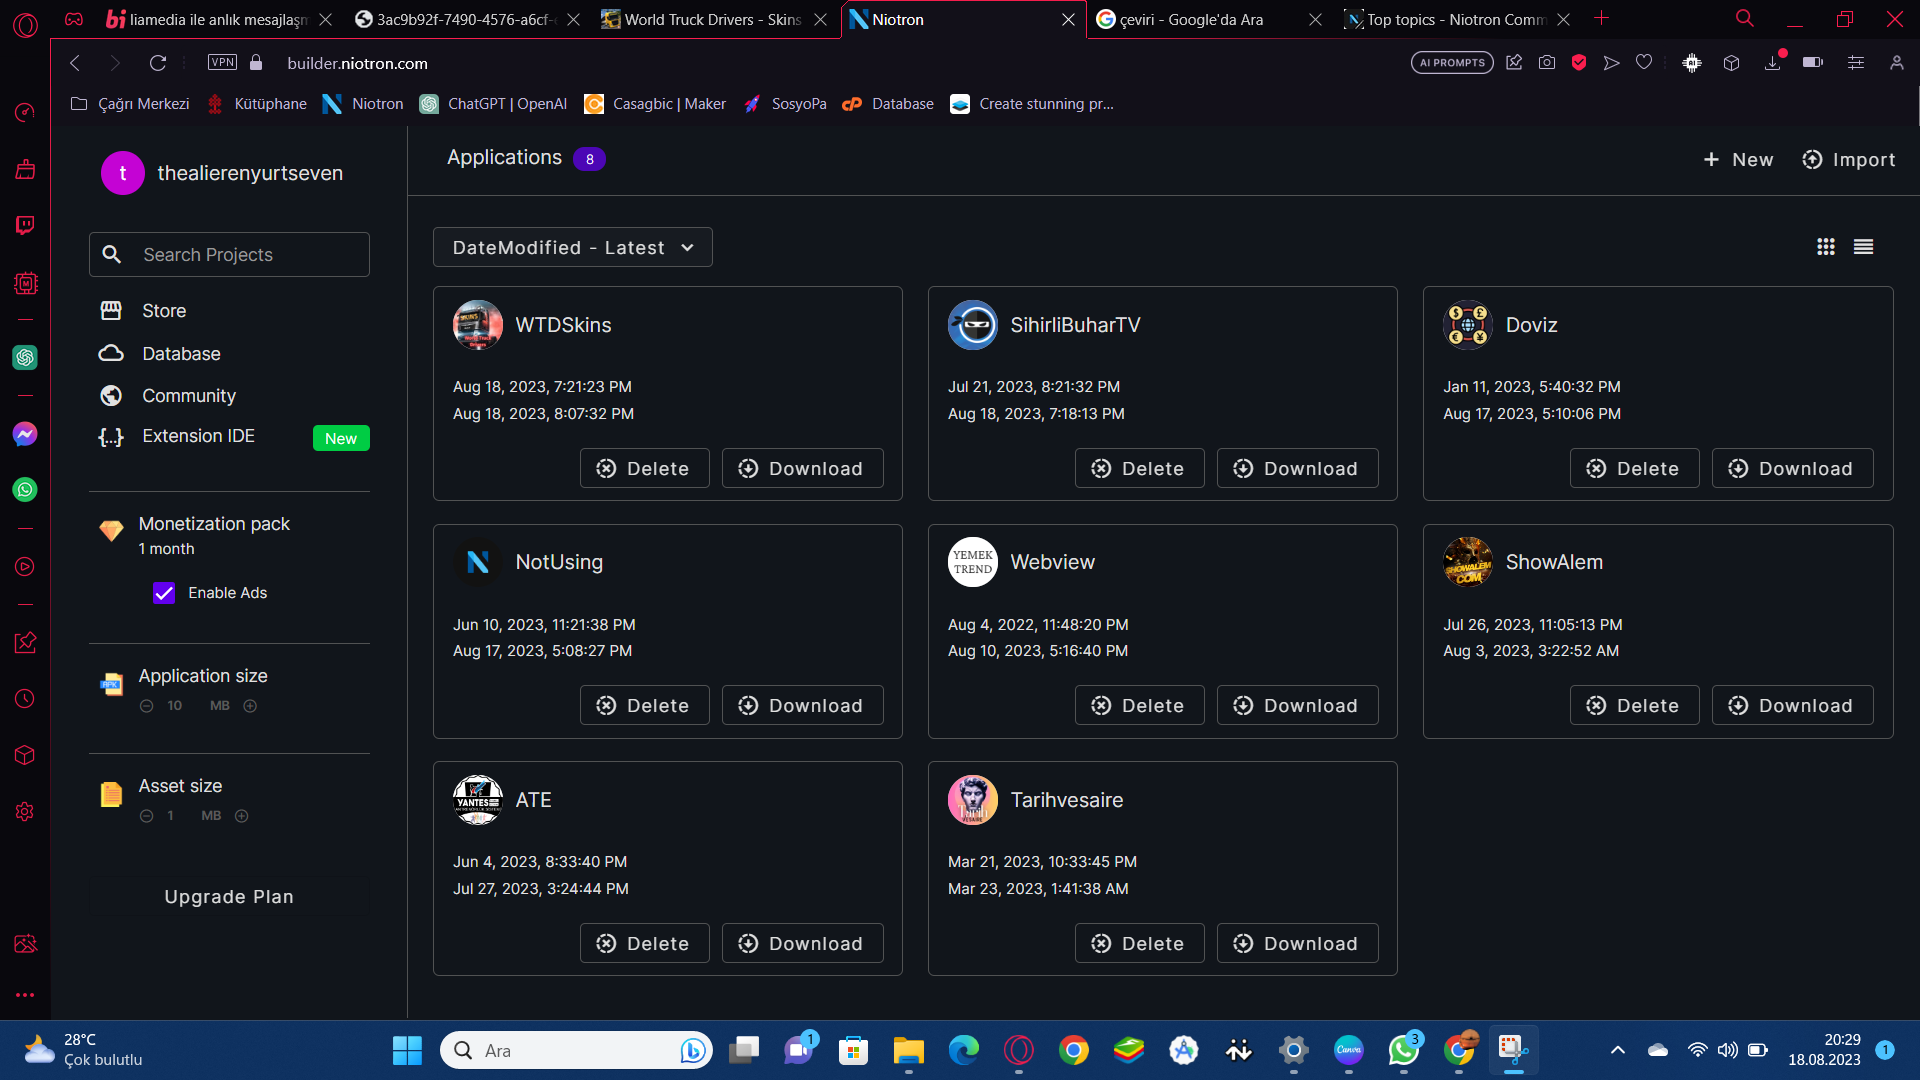Image resolution: width=1920 pixels, height=1080 pixels.
Task: Open ChatGPT icon in Opera sidebar
Action: [25, 357]
